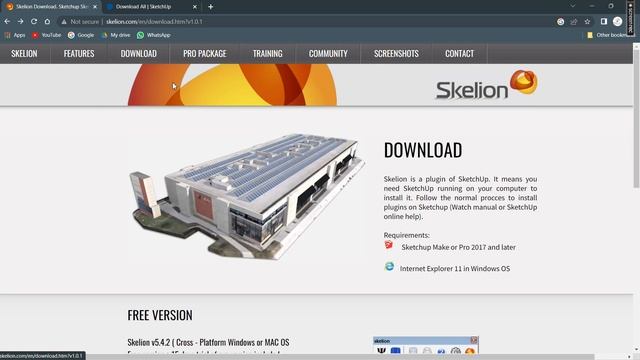This screenshot has width=640, height=360.
Task: Open the SKELION menu item
Action: click(24, 53)
